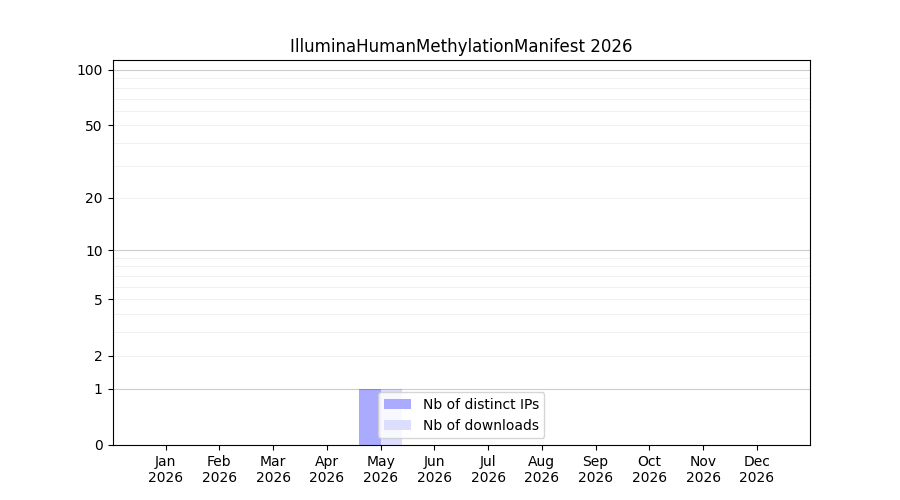Click the May 2026 x-axis label
The height and width of the screenshot is (500, 900).
pos(381,469)
